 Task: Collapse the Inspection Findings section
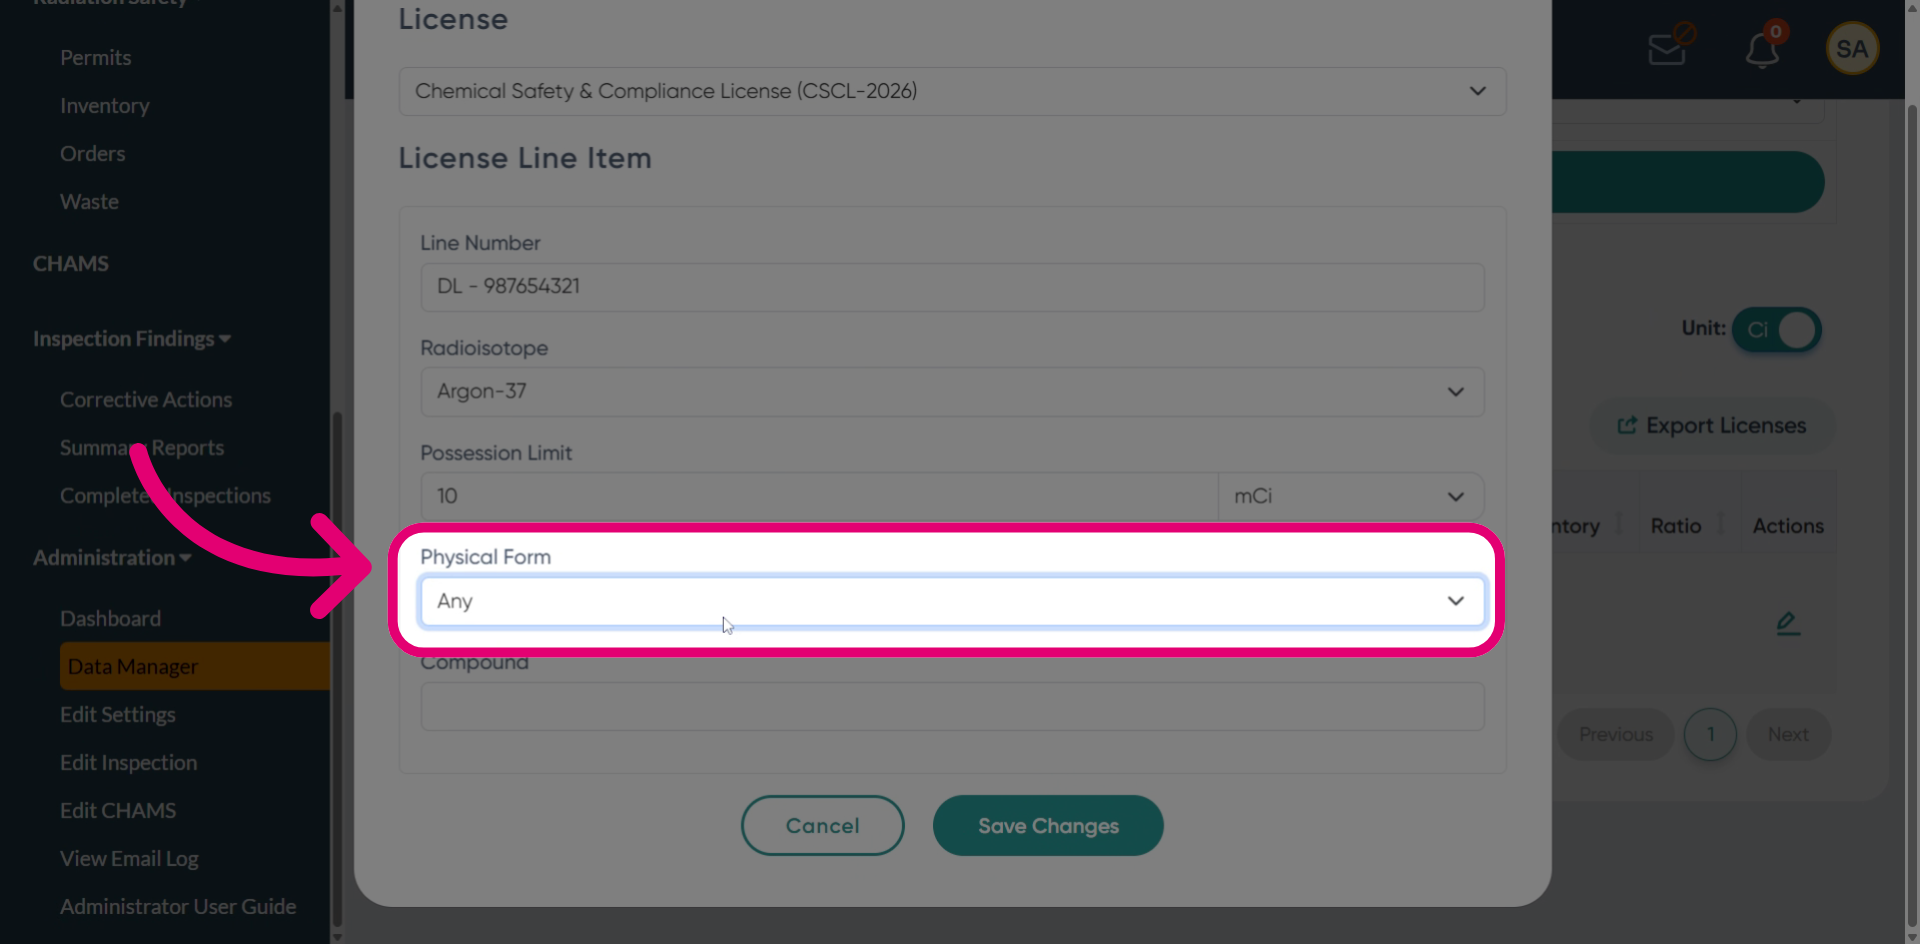(x=132, y=339)
